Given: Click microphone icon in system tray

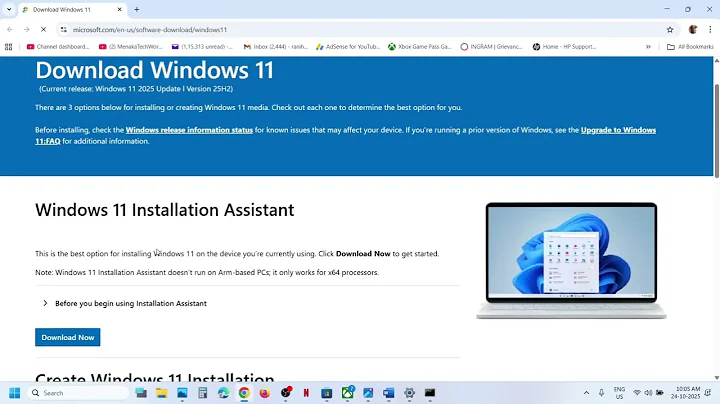Looking at the screenshot, I should [x=601, y=393].
